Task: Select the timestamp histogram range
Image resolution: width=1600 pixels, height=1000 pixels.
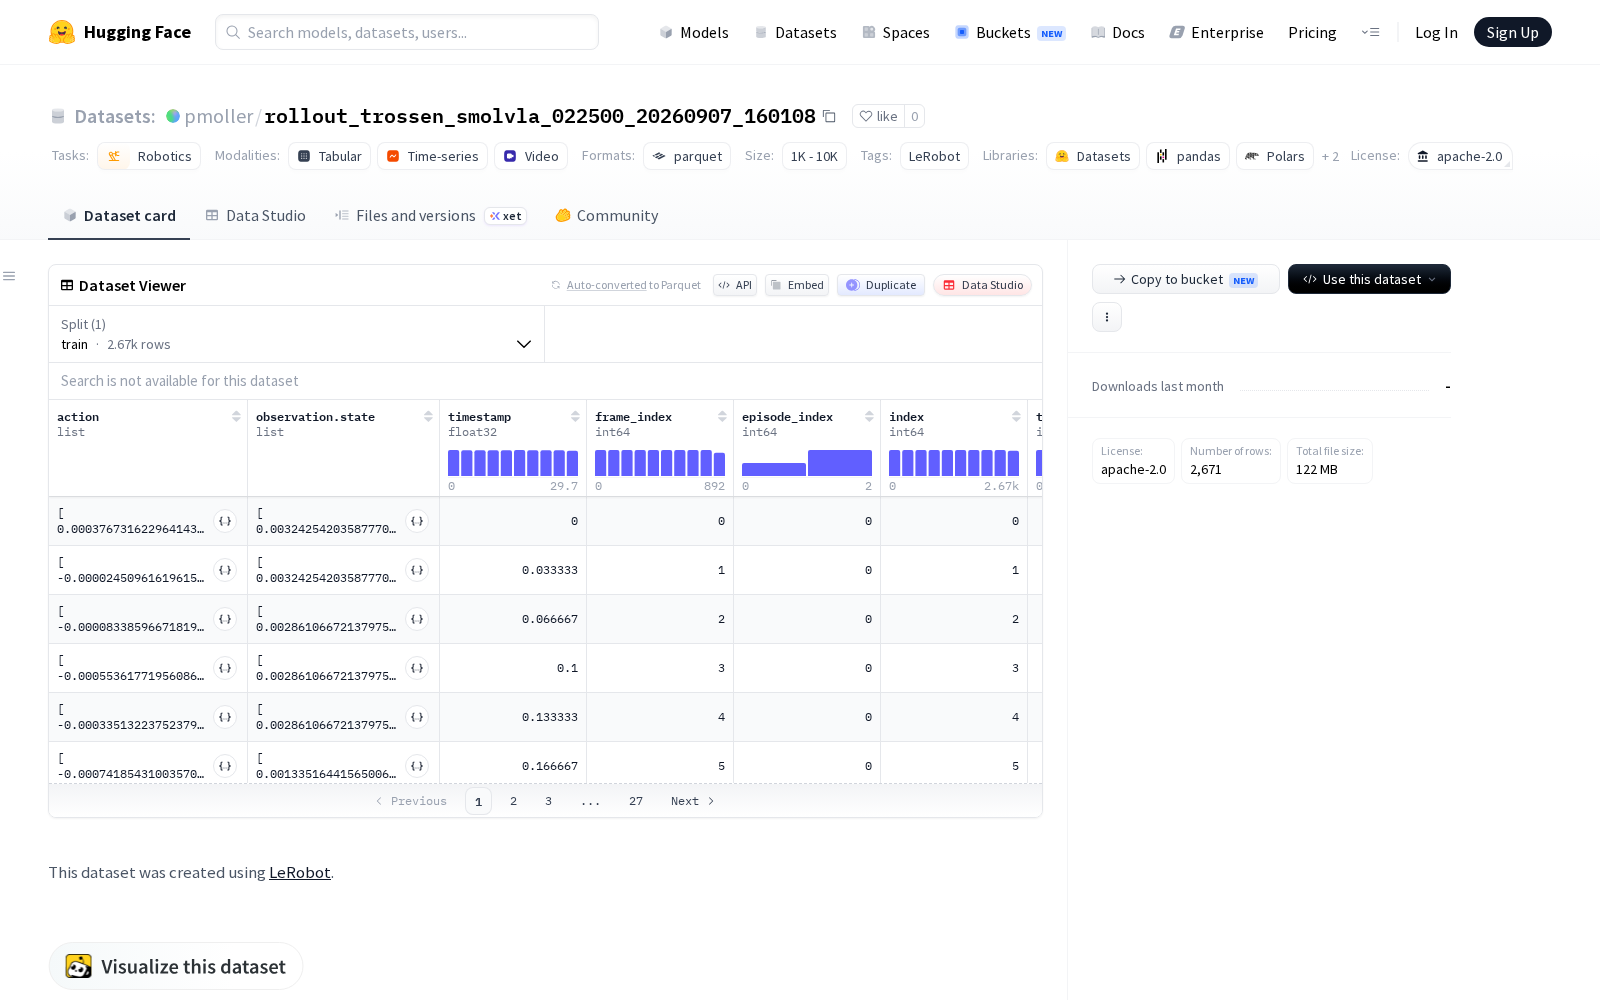Action: [x=513, y=463]
